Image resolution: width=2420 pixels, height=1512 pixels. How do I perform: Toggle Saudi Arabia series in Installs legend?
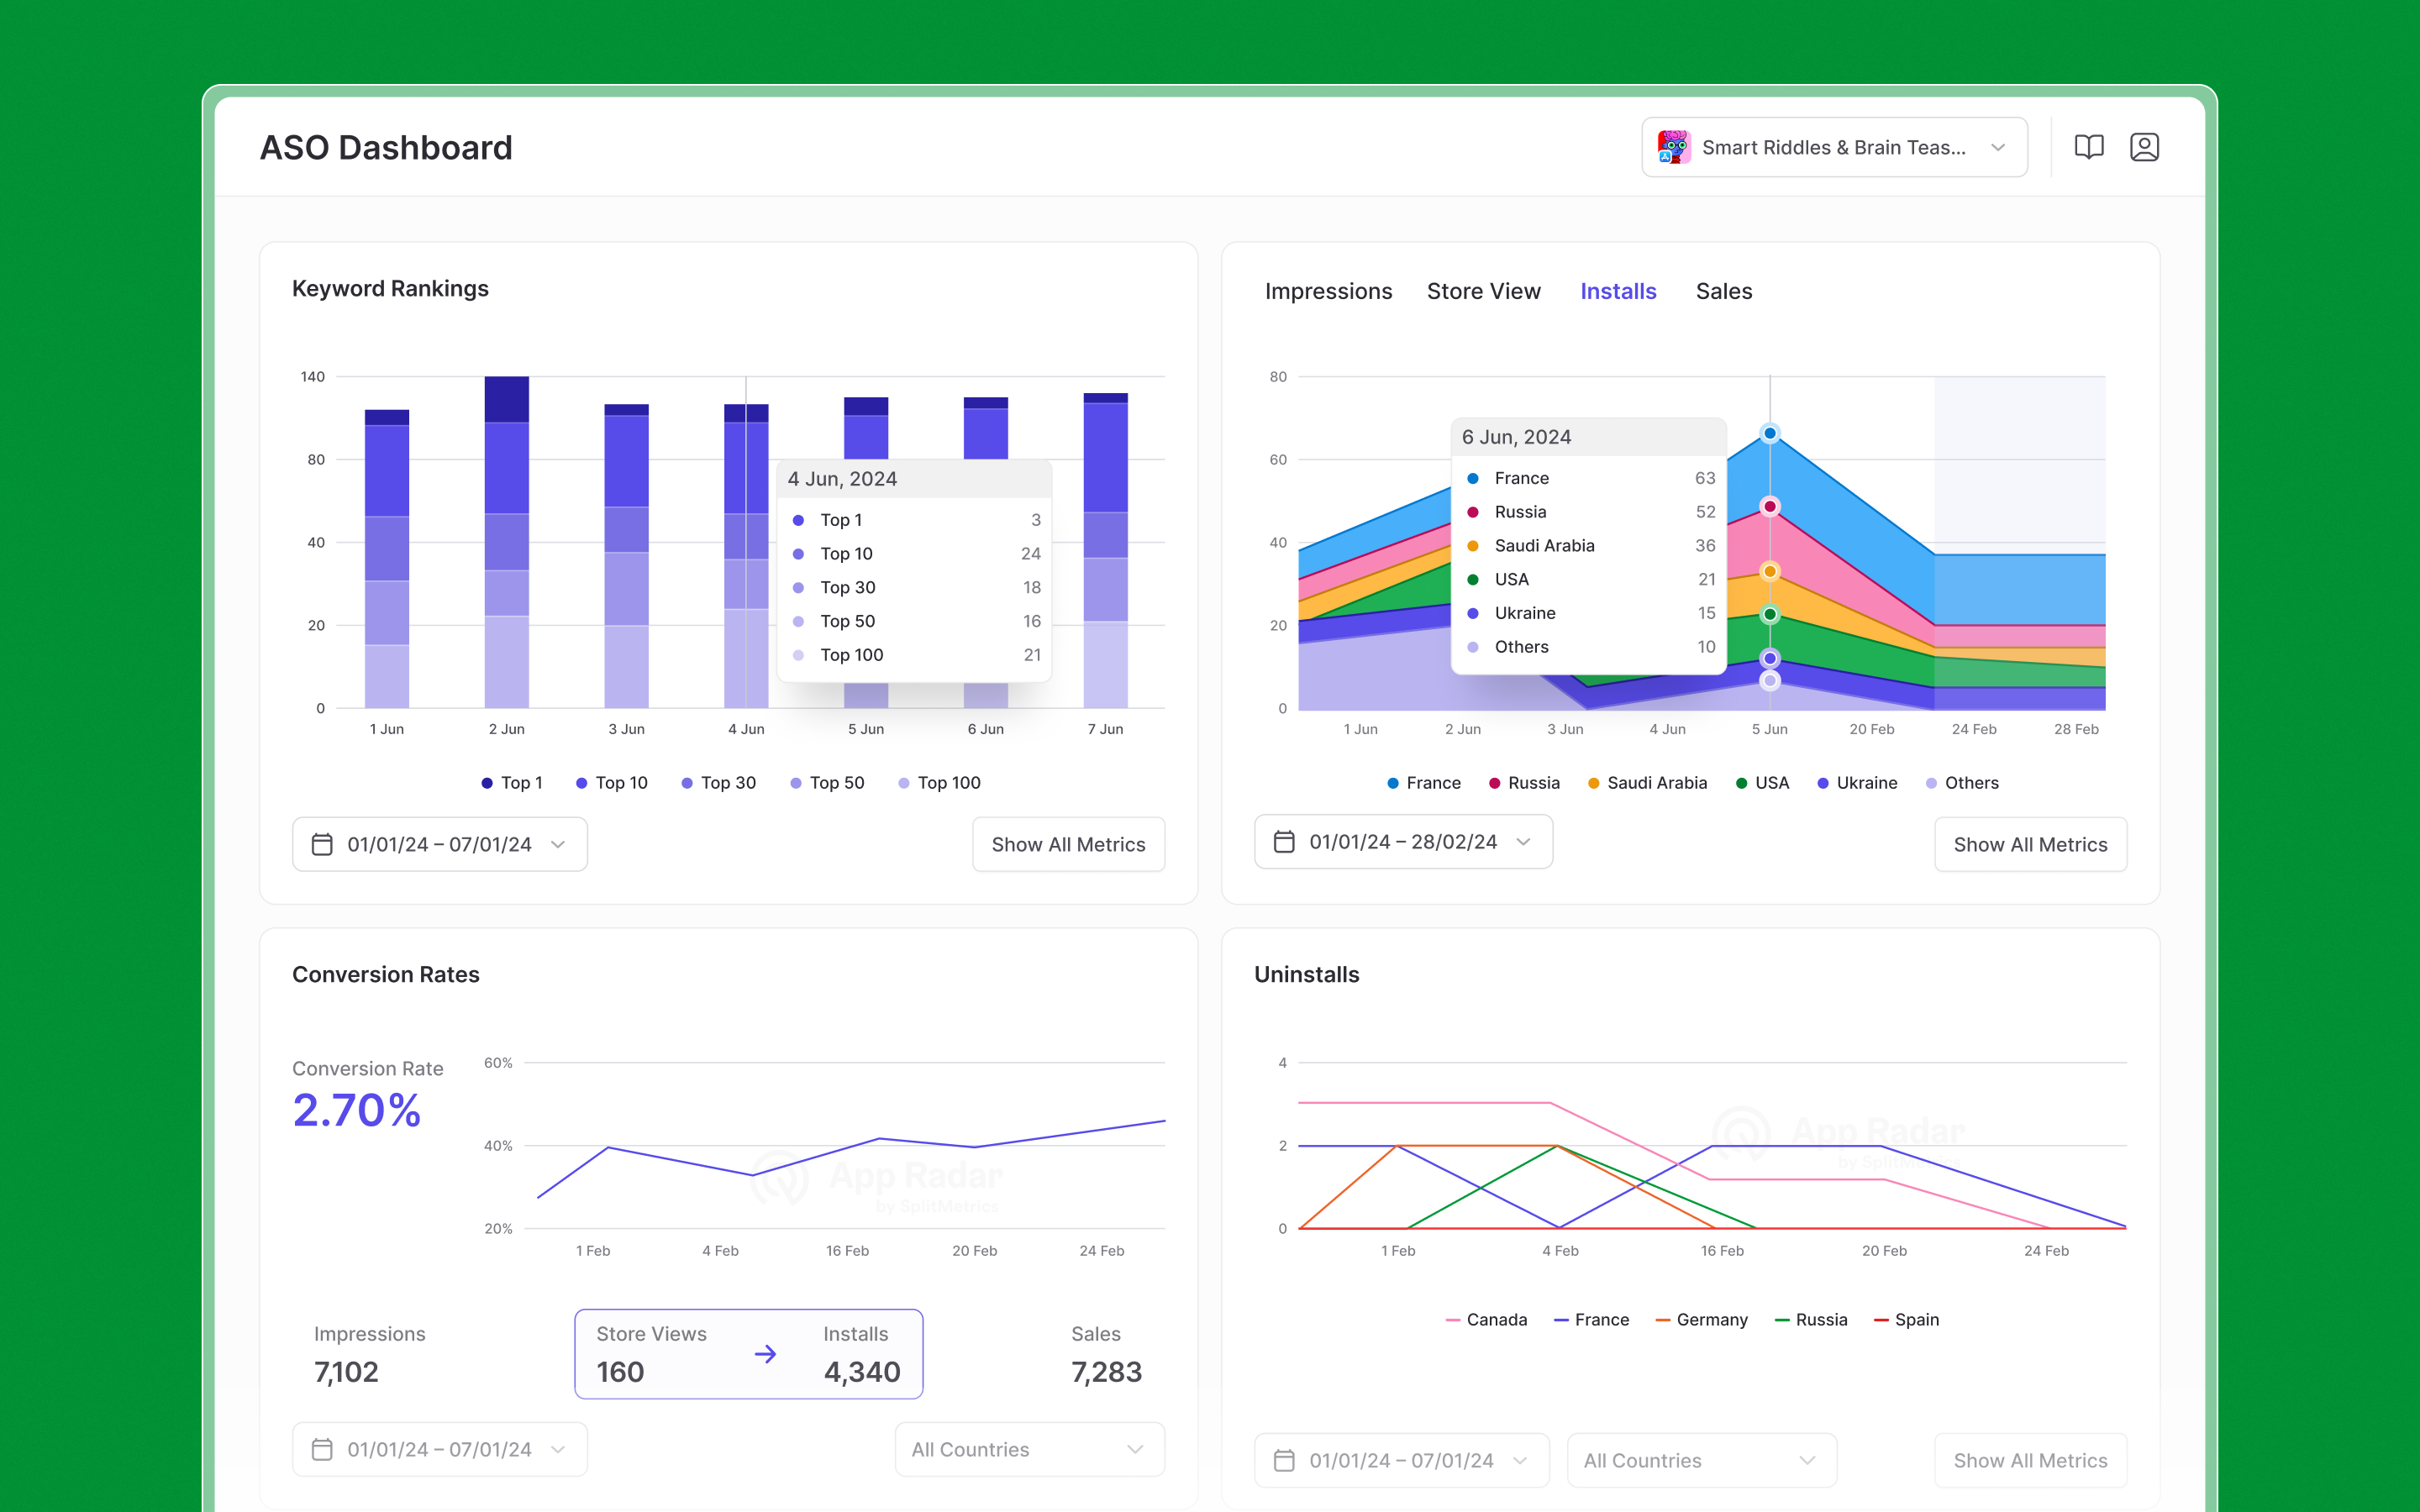click(x=1646, y=783)
